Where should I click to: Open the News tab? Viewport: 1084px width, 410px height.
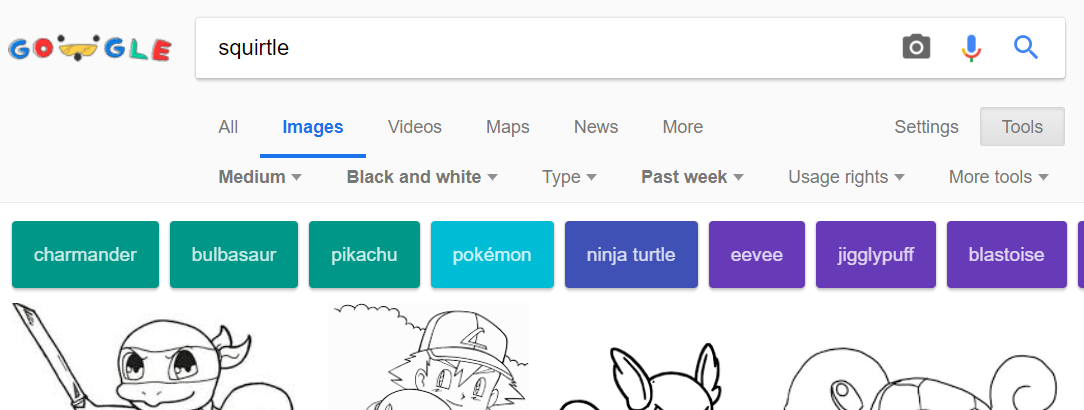595,127
